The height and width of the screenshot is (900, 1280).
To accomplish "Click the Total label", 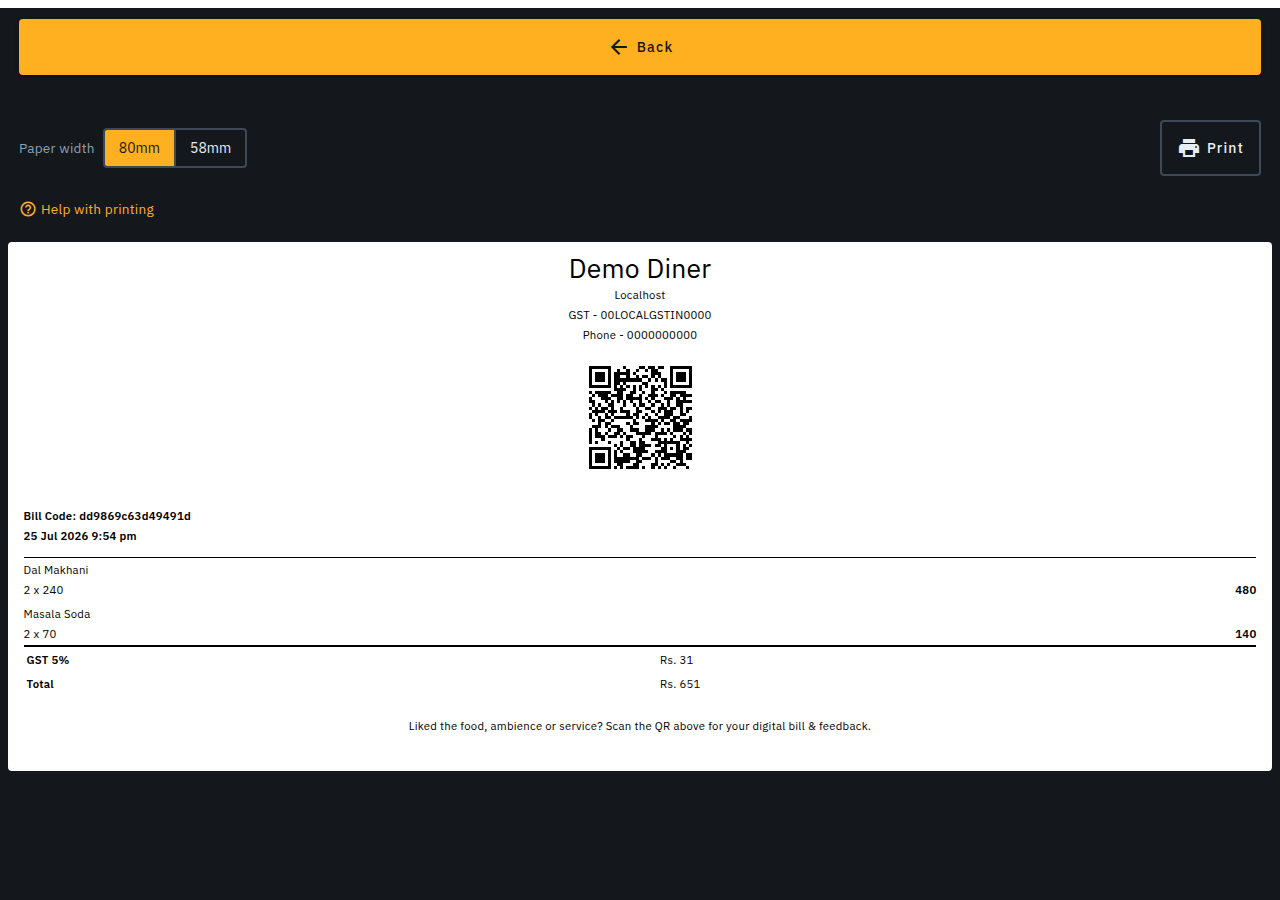I will (40, 684).
